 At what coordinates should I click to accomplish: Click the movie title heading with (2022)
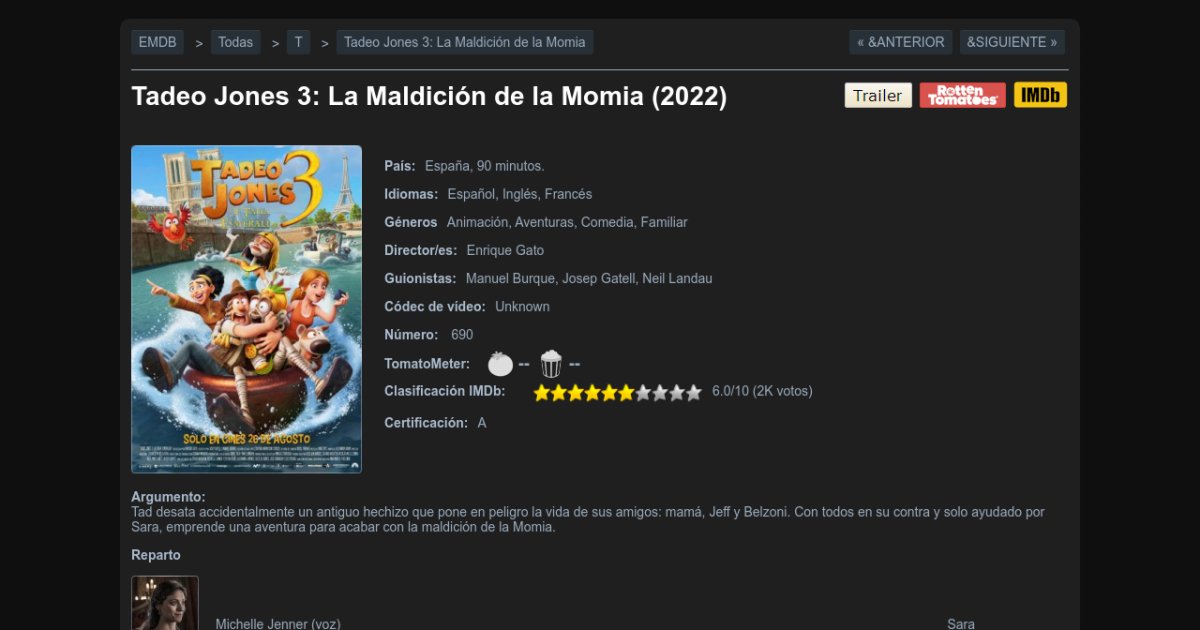tap(429, 97)
